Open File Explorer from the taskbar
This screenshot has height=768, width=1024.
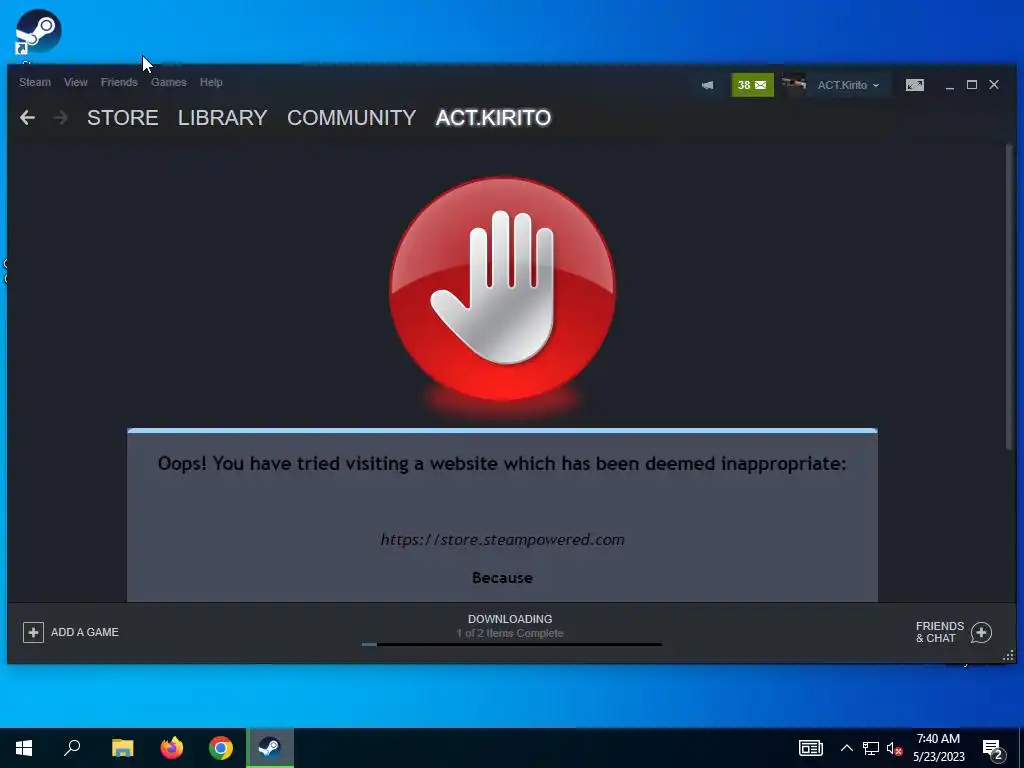[x=123, y=748]
